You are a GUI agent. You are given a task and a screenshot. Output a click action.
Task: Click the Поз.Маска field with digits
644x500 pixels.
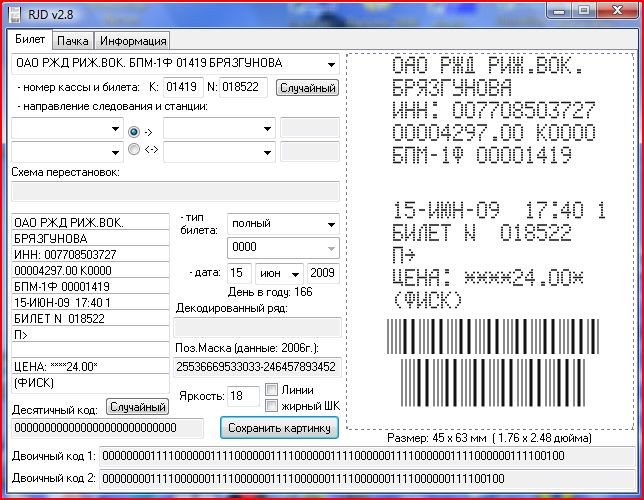click(x=257, y=367)
